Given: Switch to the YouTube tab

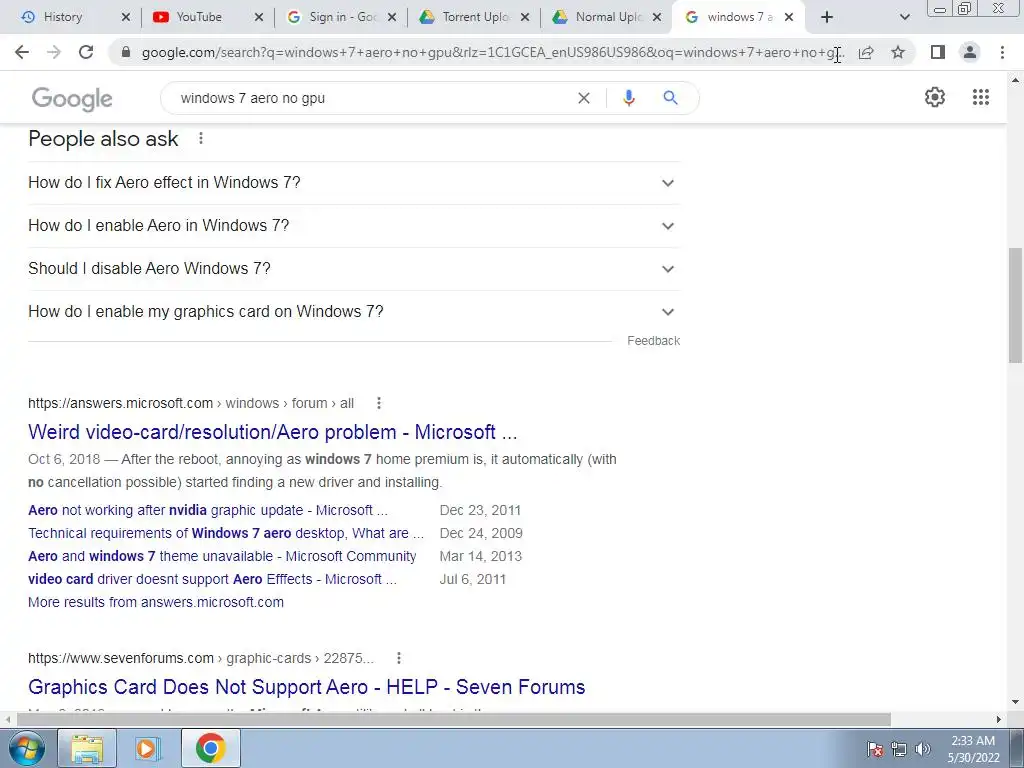Looking at the screenshot, I should 199,17.
